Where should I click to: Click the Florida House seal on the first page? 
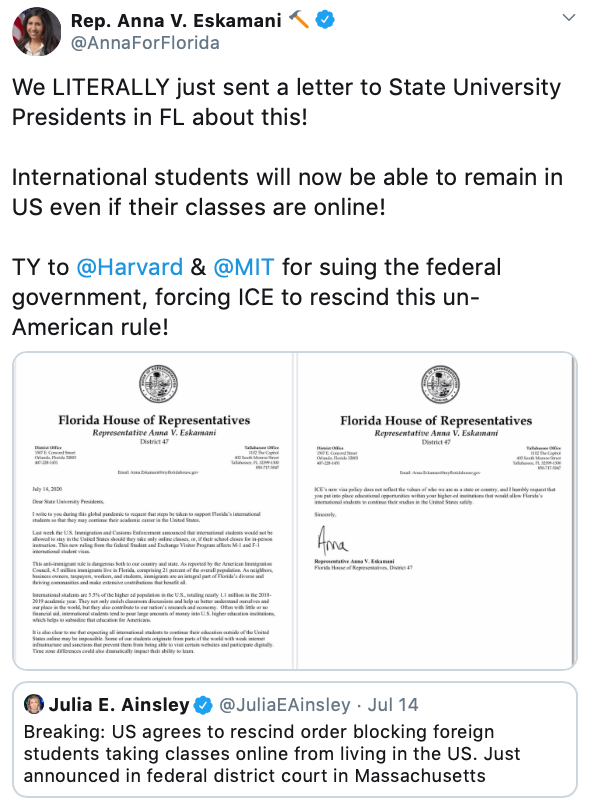159,384
